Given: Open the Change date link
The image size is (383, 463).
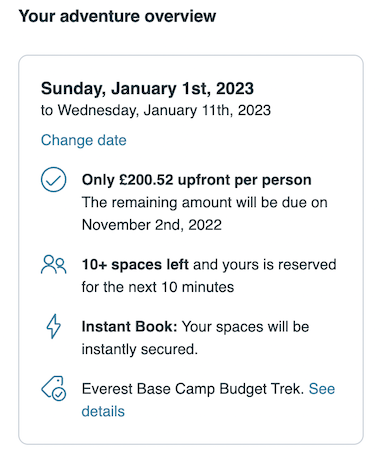Looking at the screenshot, I should pos(84,140).
